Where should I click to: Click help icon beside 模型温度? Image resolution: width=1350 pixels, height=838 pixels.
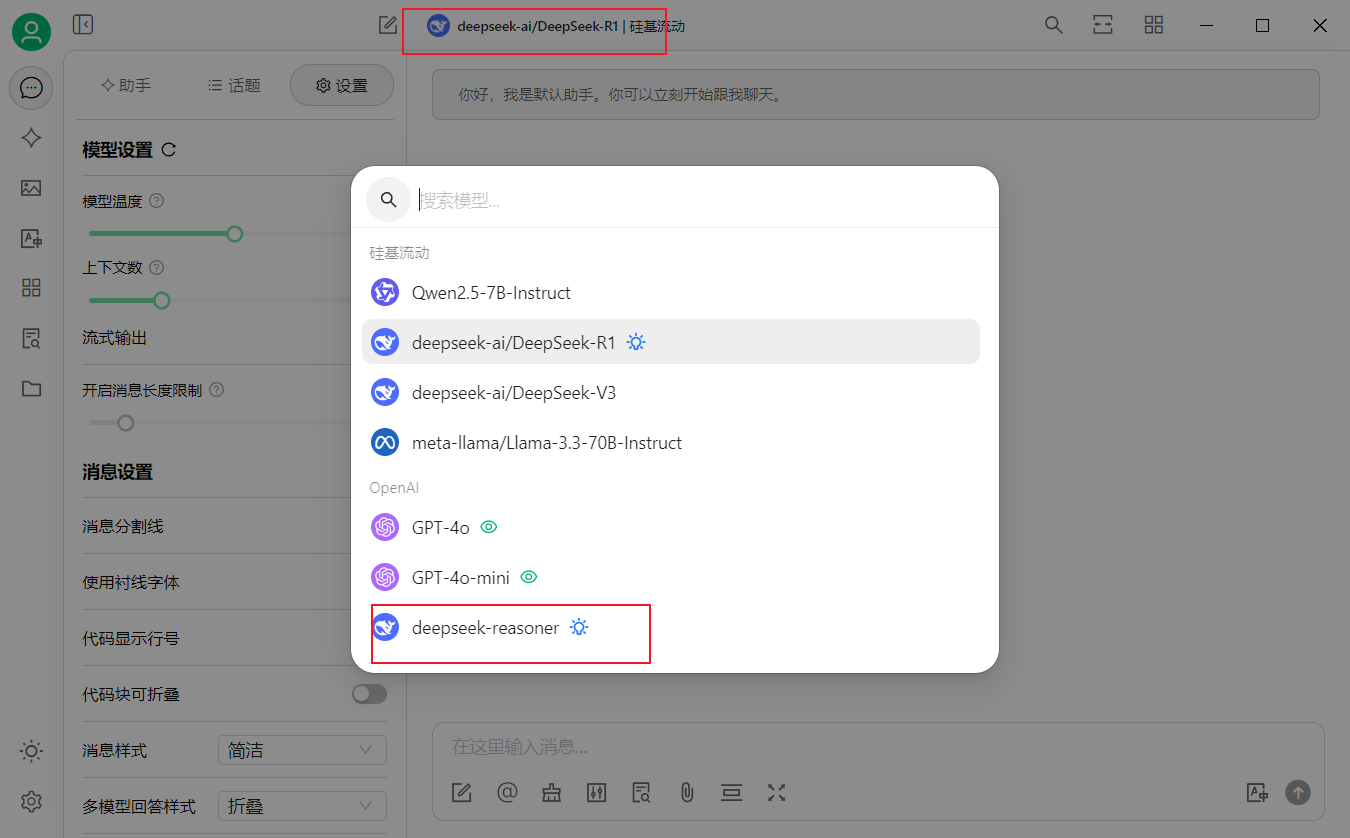(156, 201)
